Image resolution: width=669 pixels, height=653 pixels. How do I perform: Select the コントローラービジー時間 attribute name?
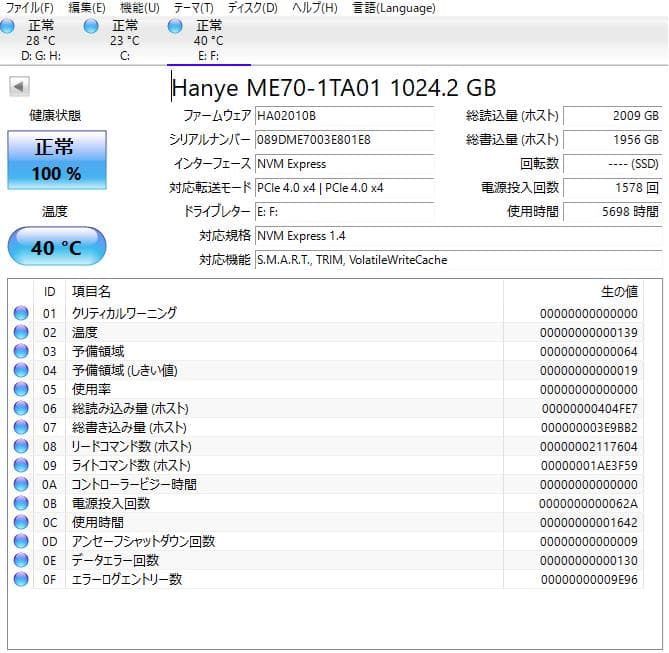134,484
